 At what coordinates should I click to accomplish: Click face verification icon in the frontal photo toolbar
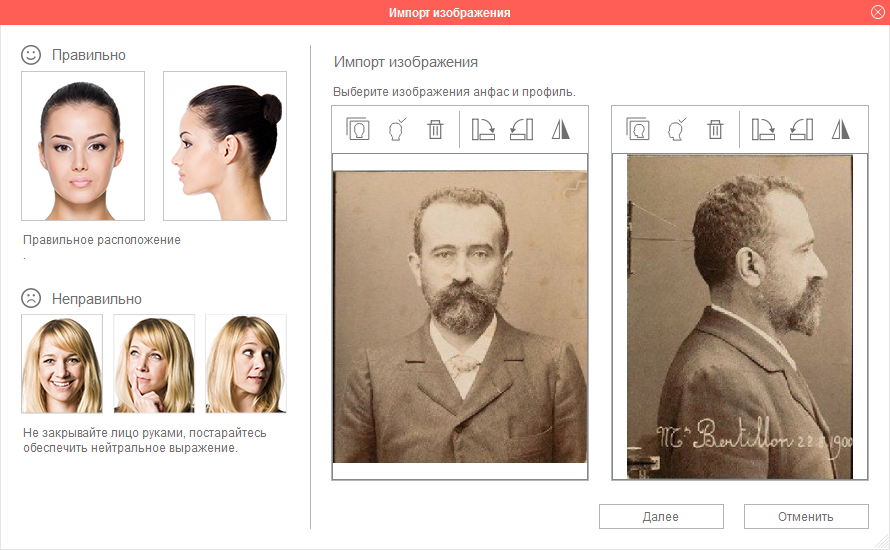[396, 129]
